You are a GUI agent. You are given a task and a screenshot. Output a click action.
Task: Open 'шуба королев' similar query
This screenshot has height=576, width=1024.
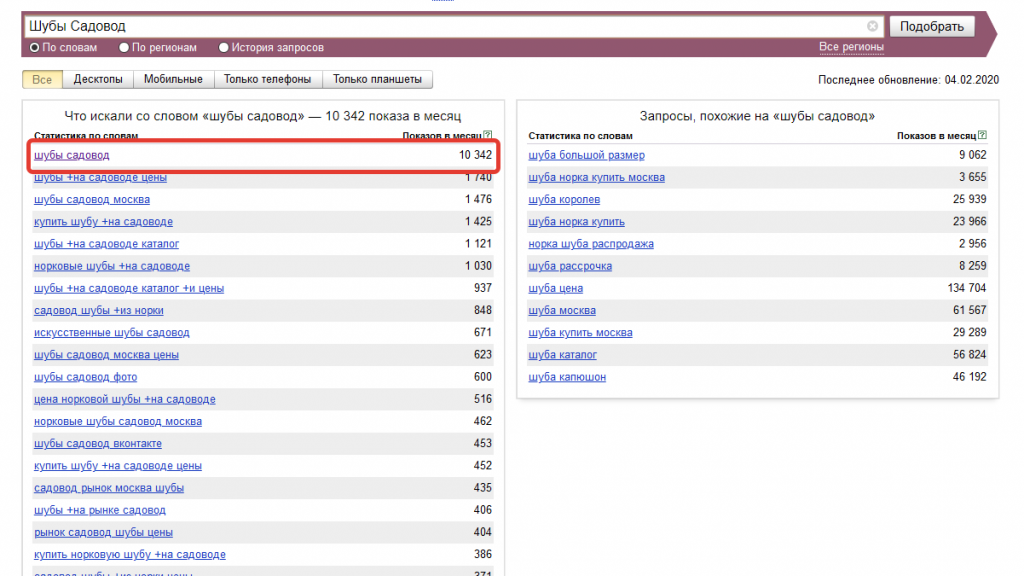564,199
